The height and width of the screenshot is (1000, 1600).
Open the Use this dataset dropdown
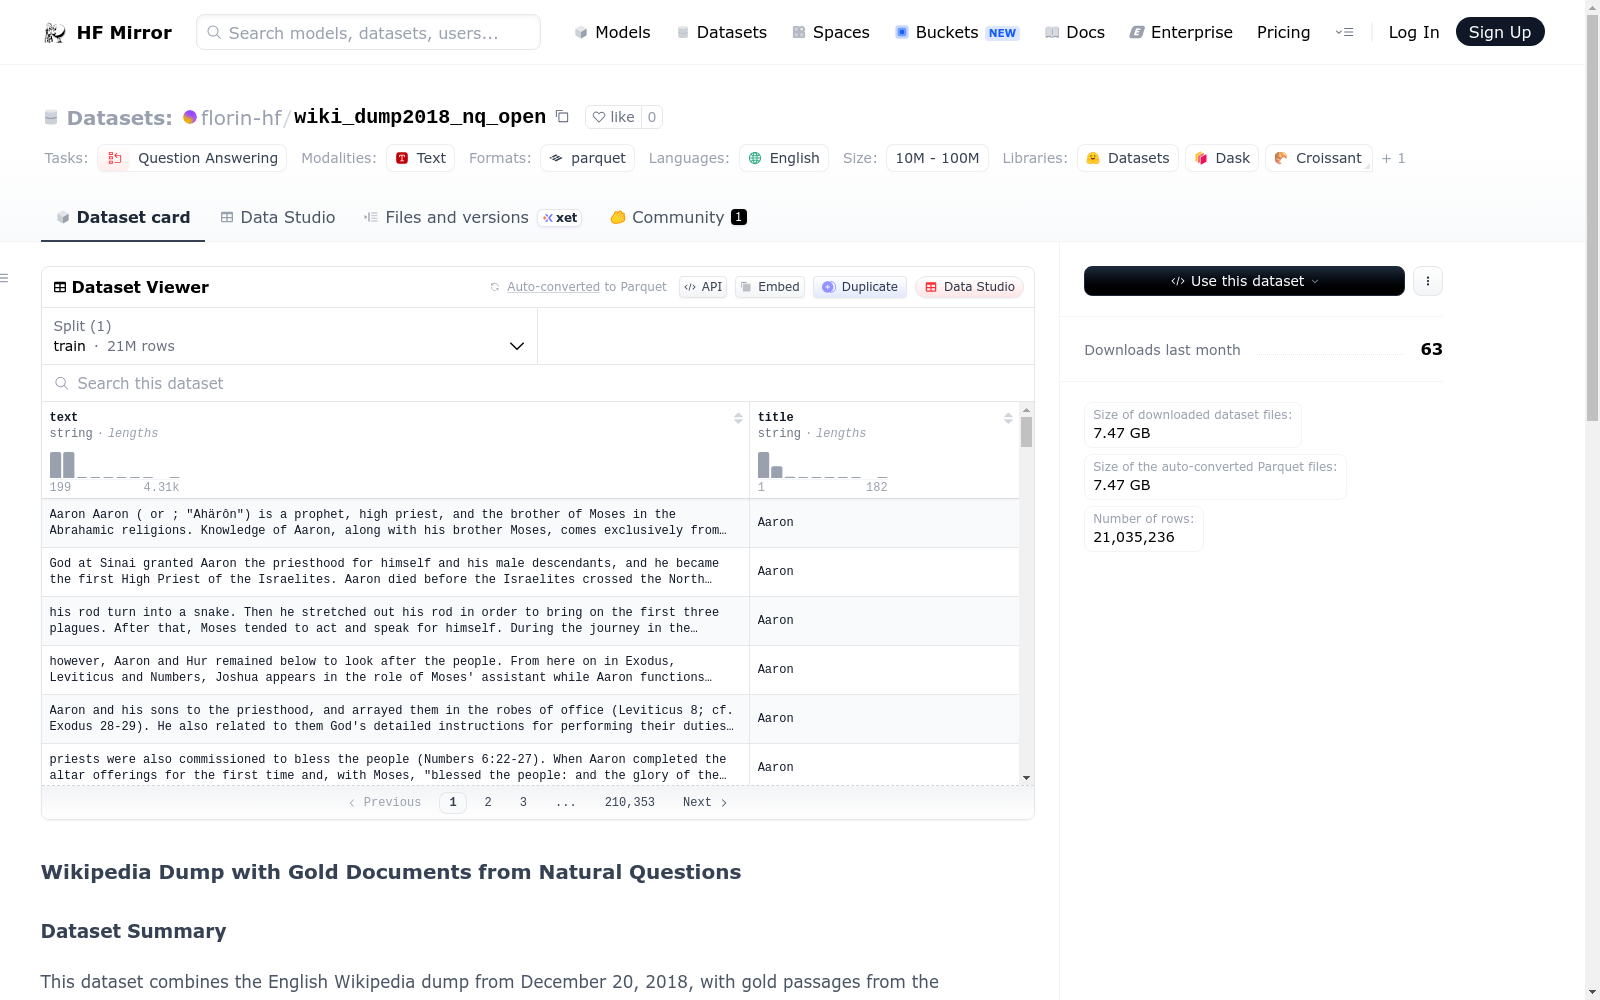pos(1244,281)
